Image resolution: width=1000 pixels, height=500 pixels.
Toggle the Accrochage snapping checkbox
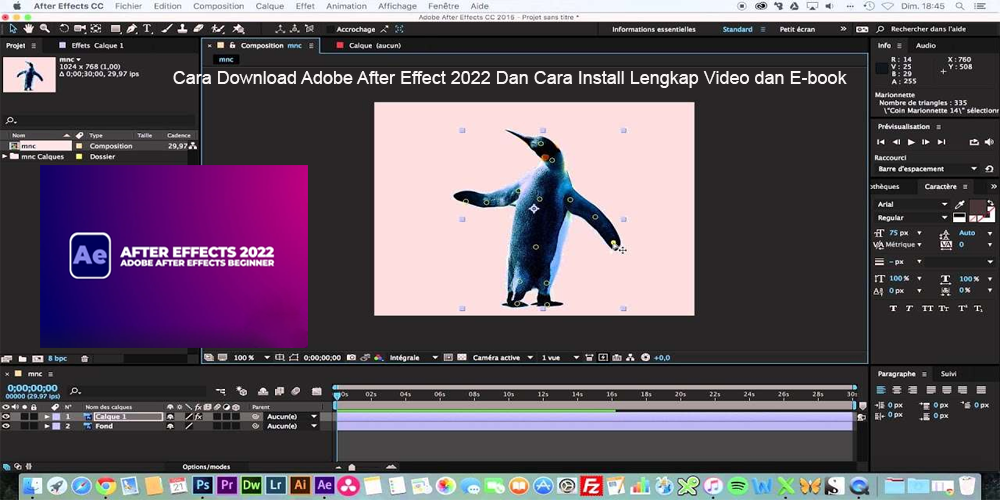coord(330,29)
